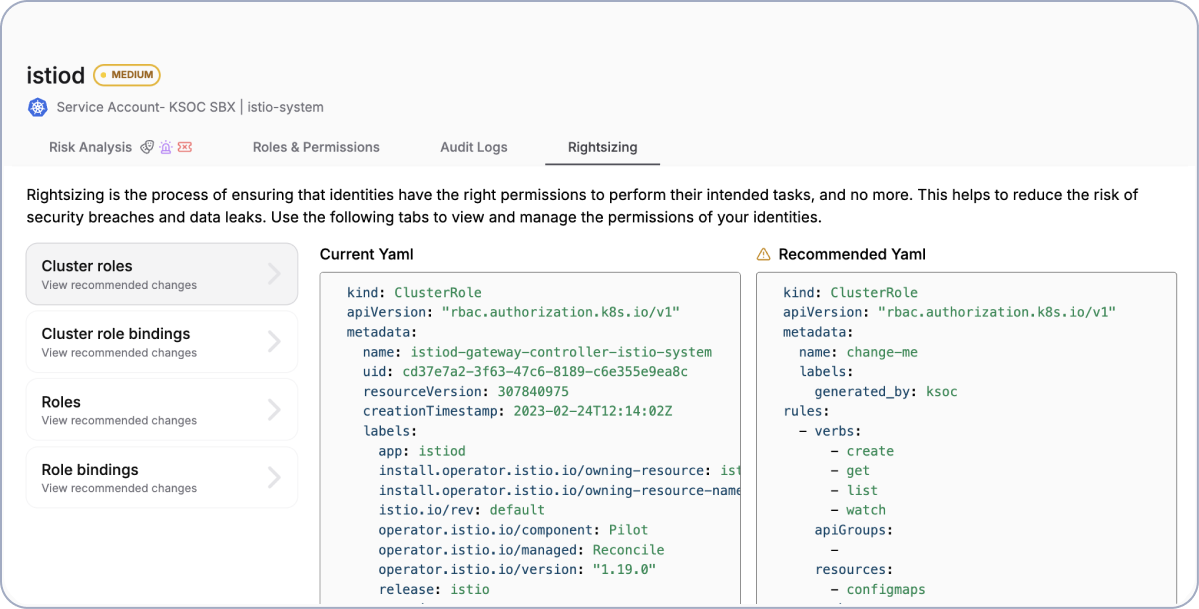The width and height of the screenshot is (1199, 609).
Task: Click the purple alarm siren icon
Action: (x=165, y=147)
